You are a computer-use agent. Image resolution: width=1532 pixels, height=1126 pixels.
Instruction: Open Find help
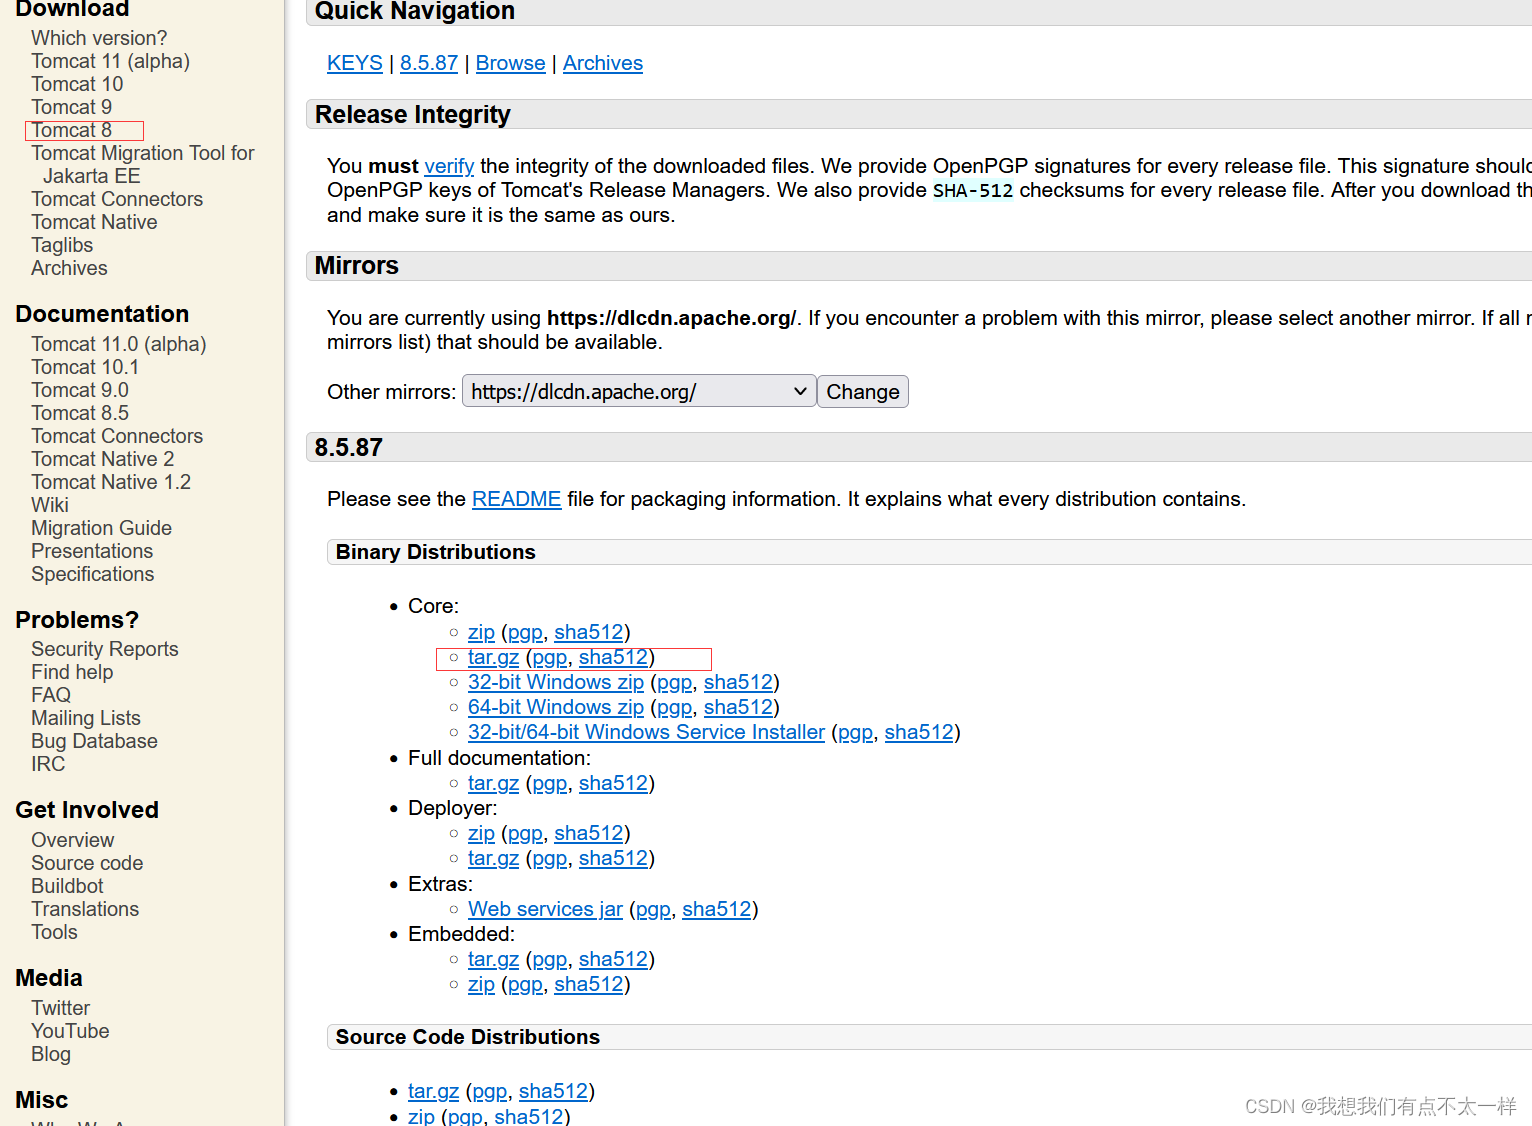[x=72, y=672]
